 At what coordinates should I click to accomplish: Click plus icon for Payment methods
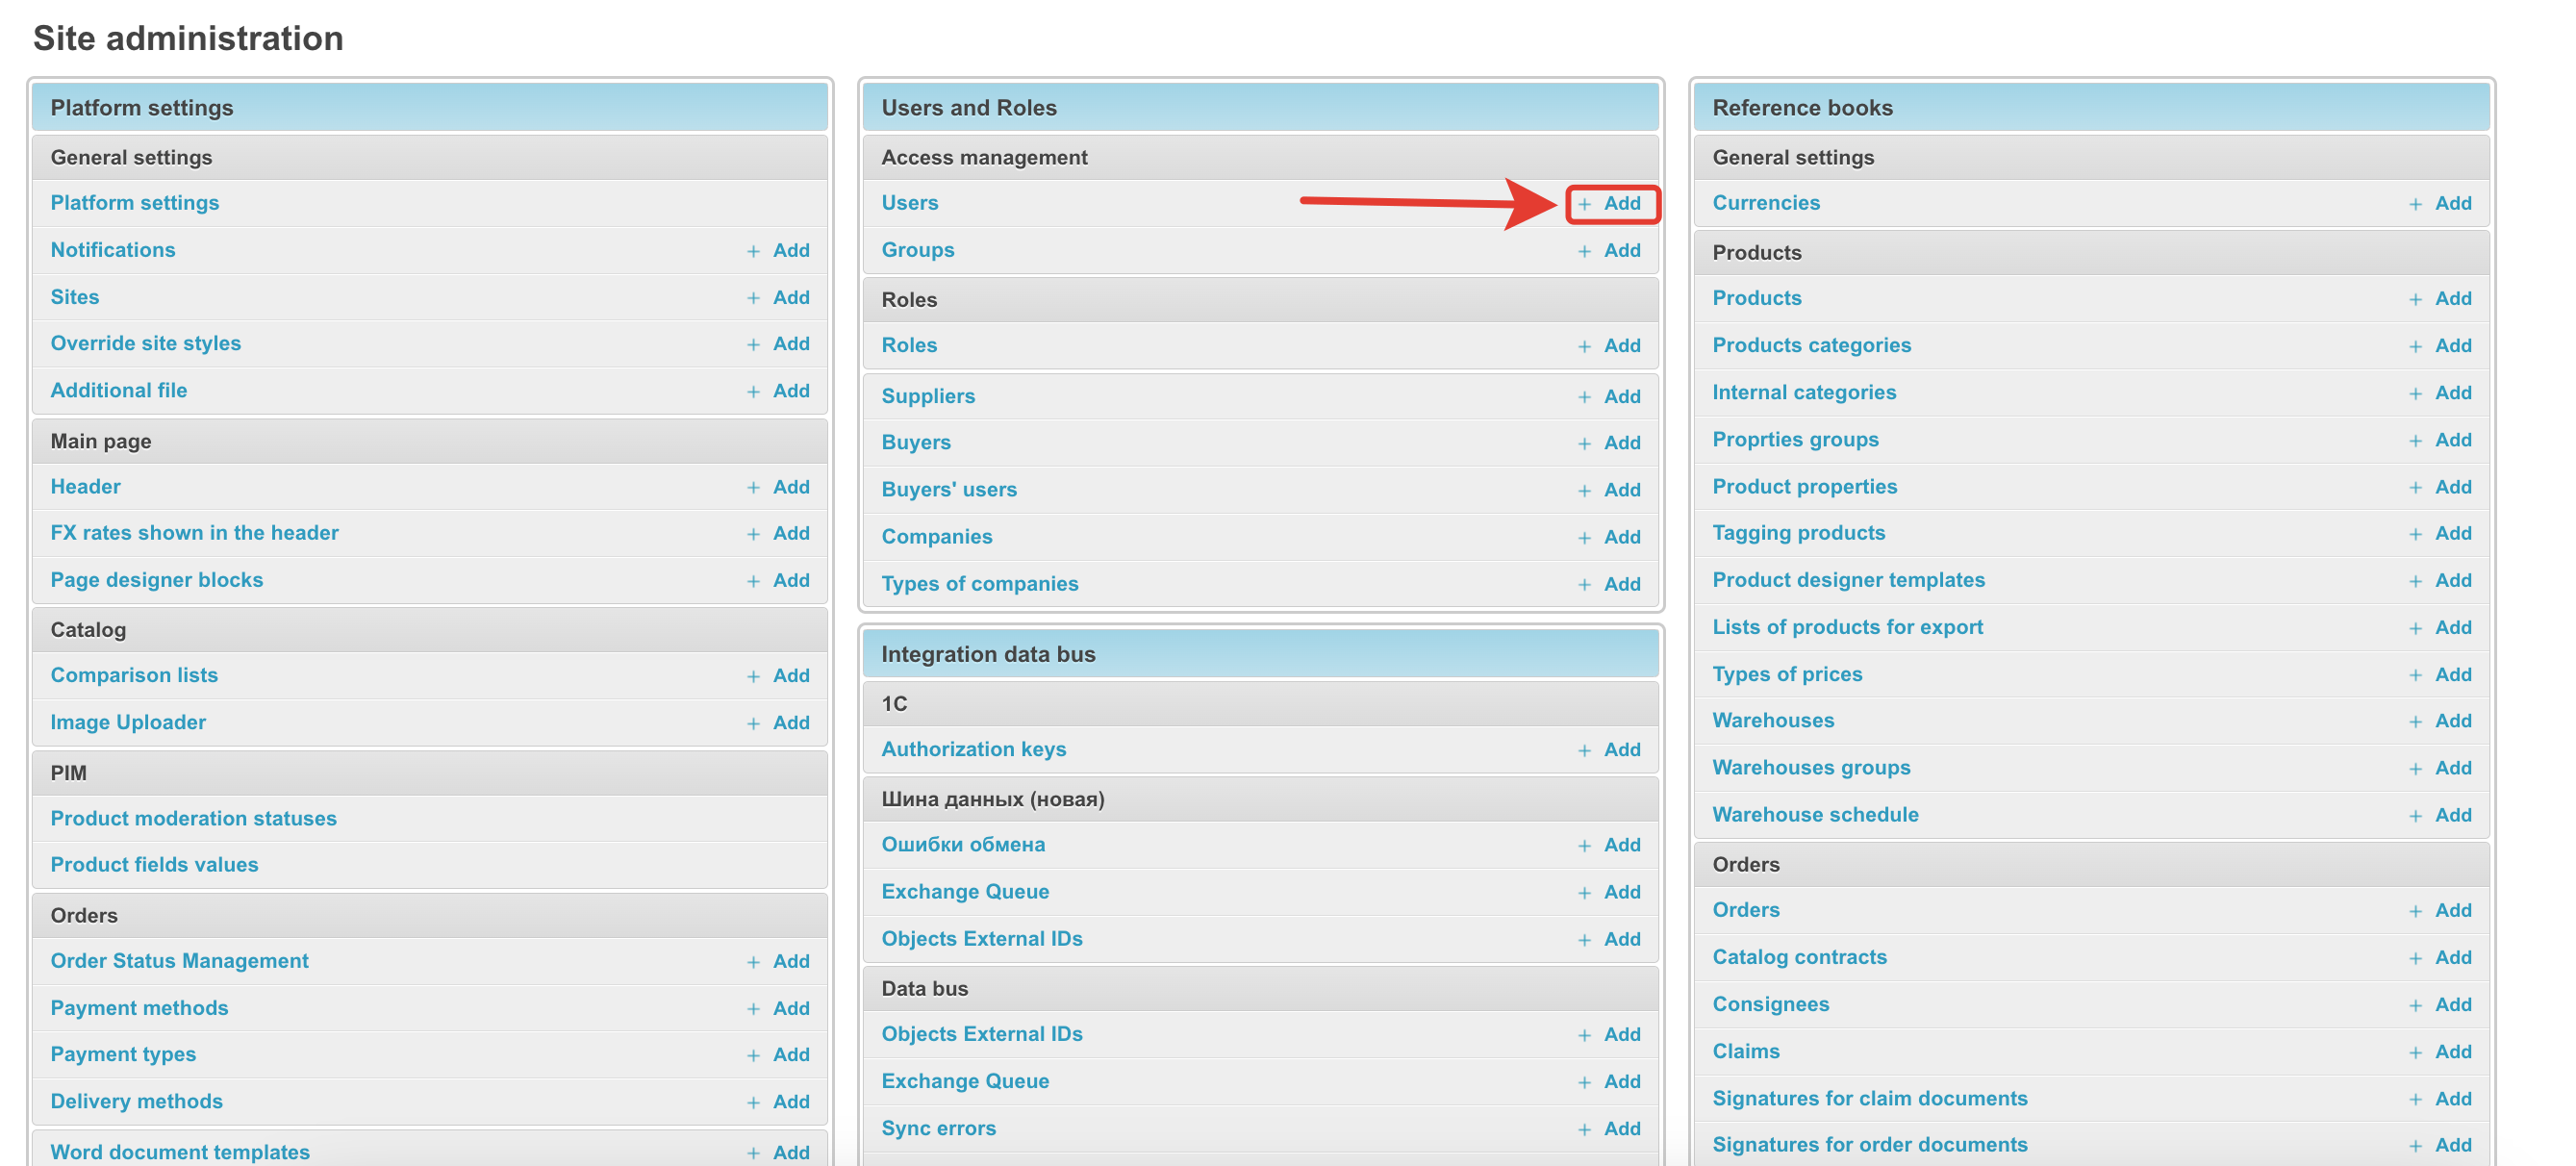(x=753, y=1009)
